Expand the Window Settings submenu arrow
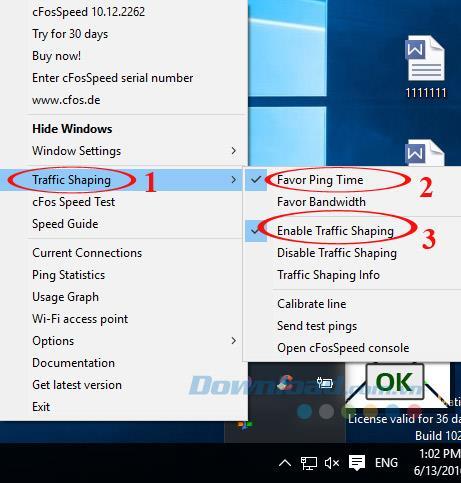461x483 pixels. (x=234, y=151)
